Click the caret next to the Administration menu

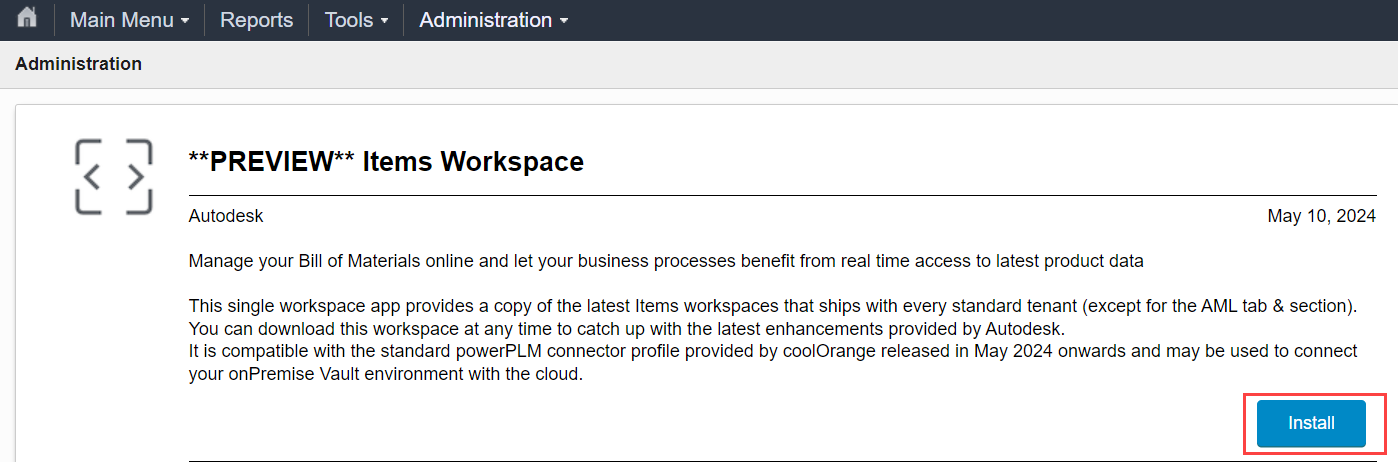564,21
